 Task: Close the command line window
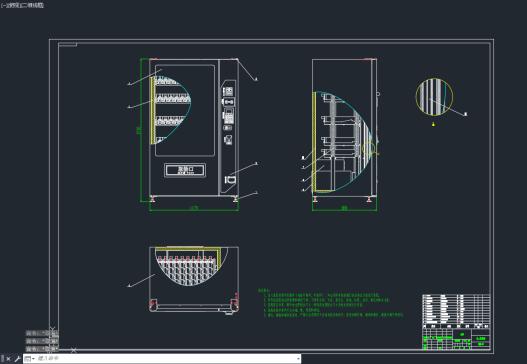(x=8, y=359)
